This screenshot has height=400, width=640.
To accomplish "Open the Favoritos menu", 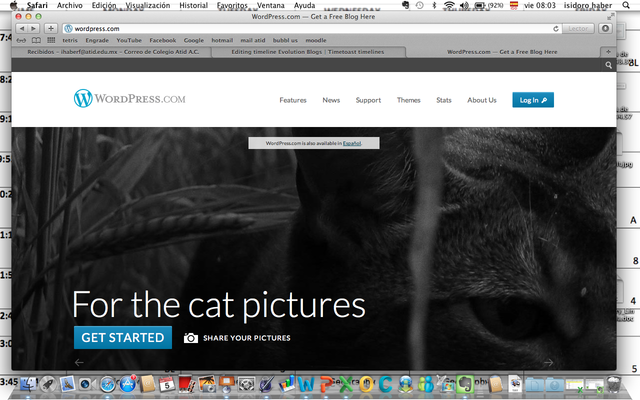I will click(232, 5).
